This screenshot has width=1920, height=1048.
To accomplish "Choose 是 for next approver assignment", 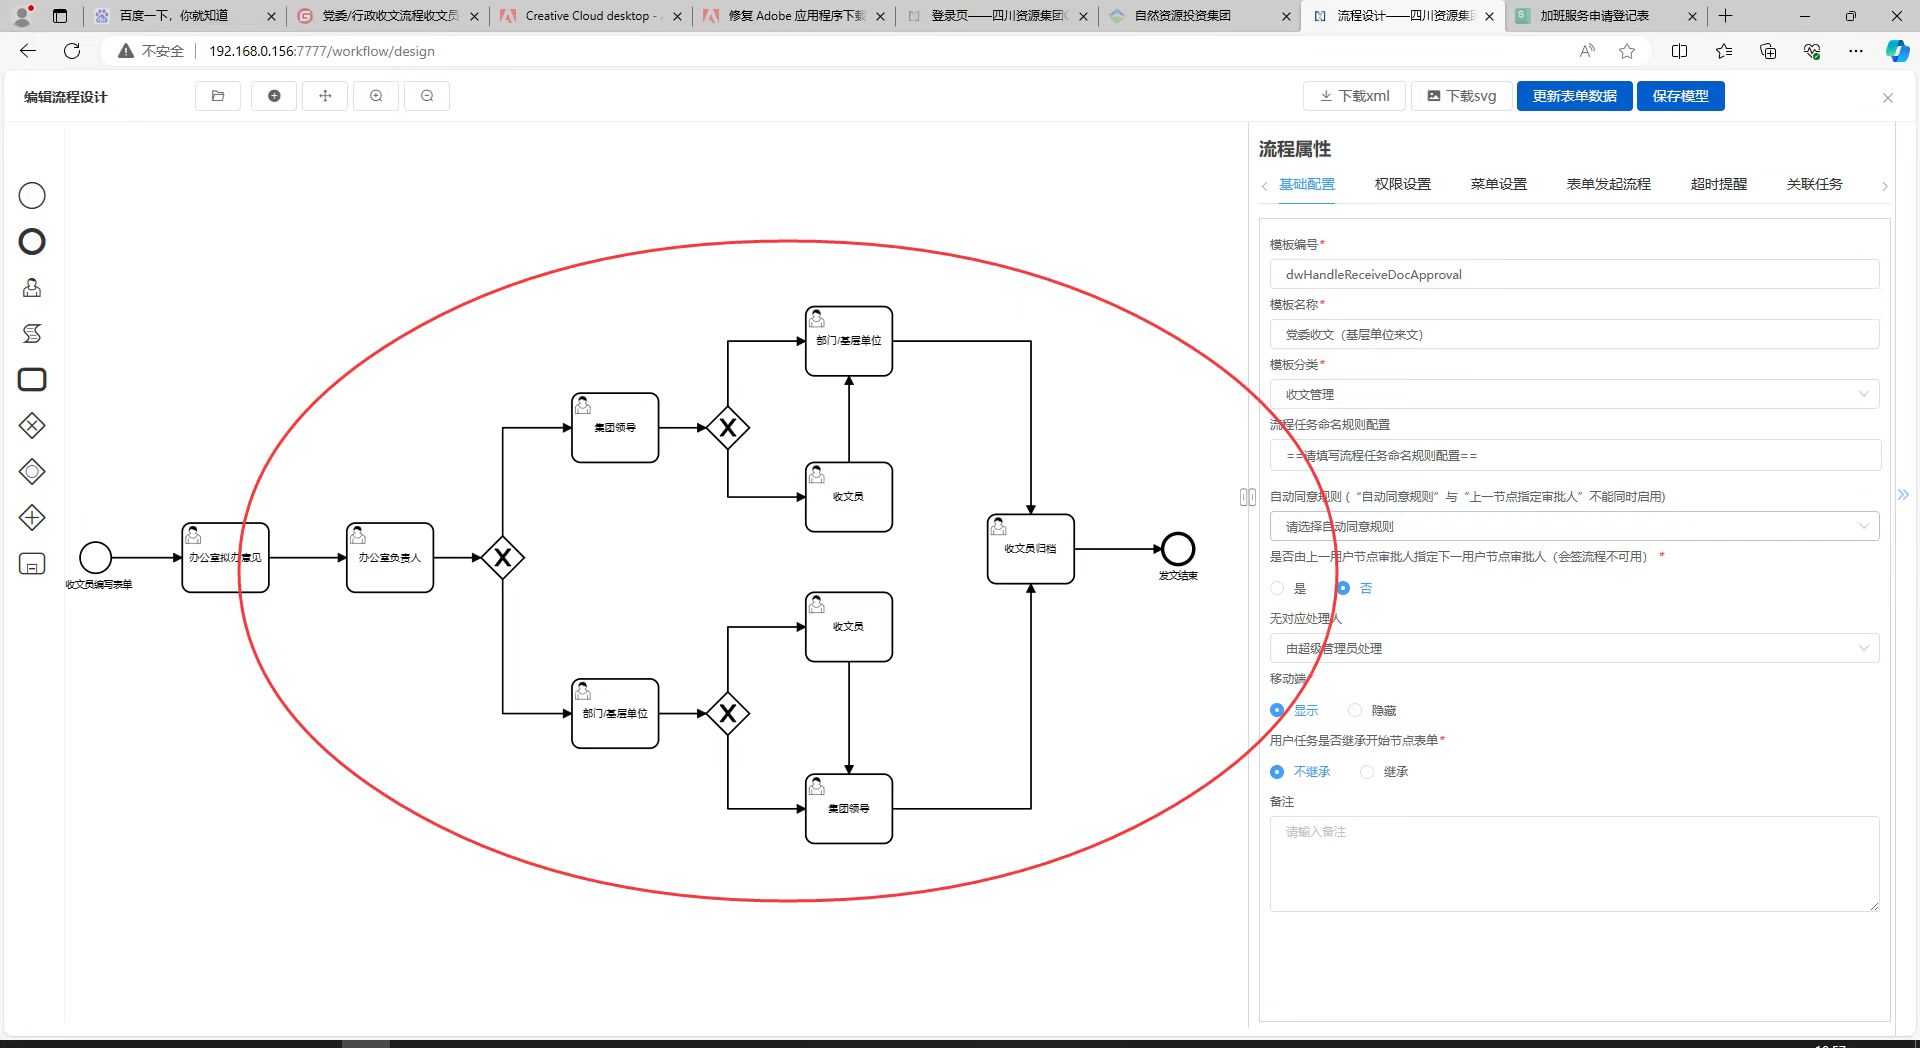I will (x=1277, y=588).
